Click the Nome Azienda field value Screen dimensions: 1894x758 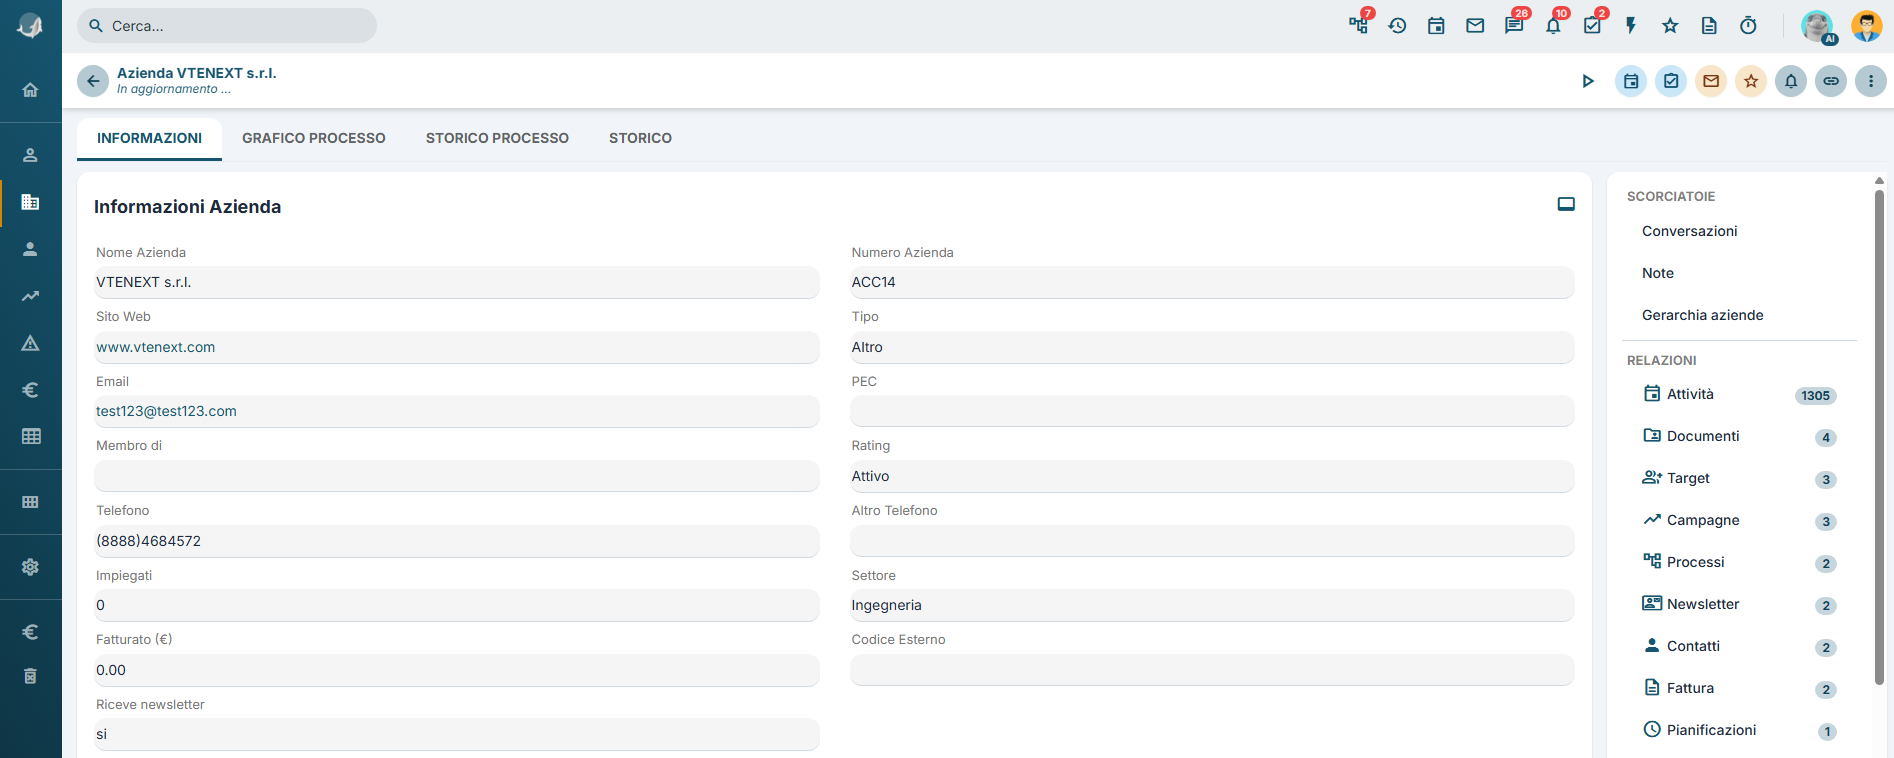click(x=457, y=282)
